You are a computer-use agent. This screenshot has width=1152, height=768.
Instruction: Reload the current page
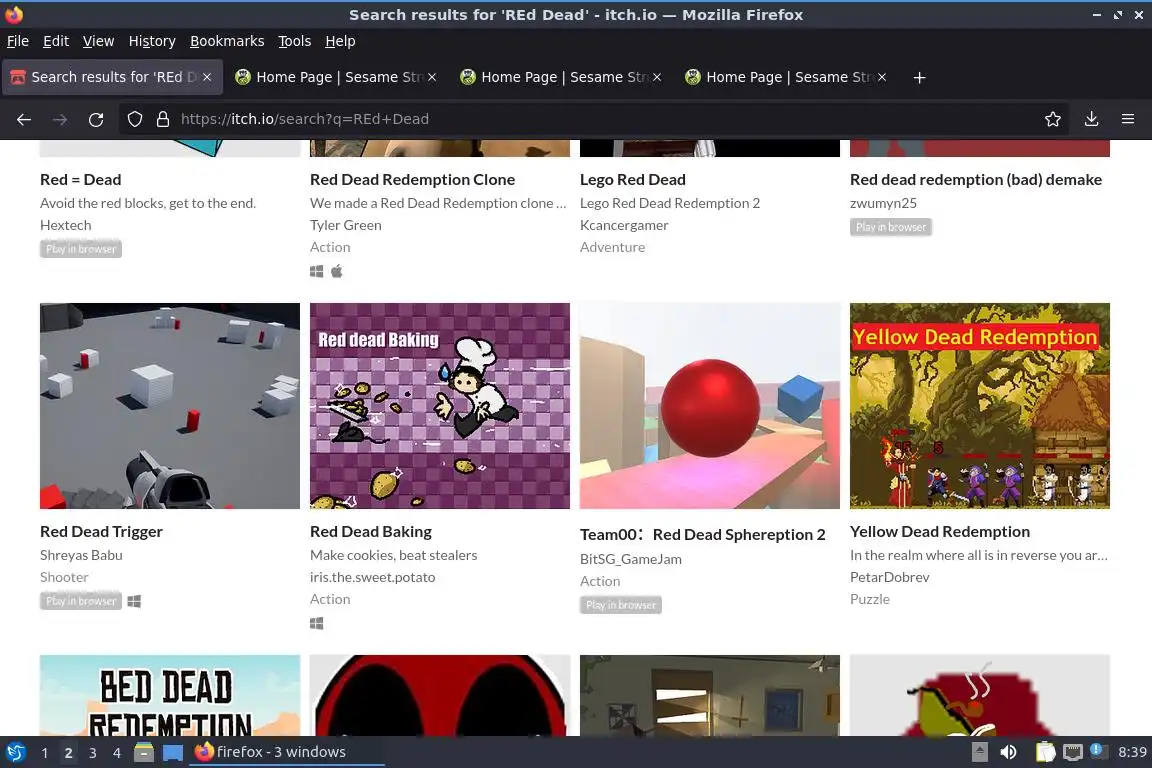click(x=96, y=119)
